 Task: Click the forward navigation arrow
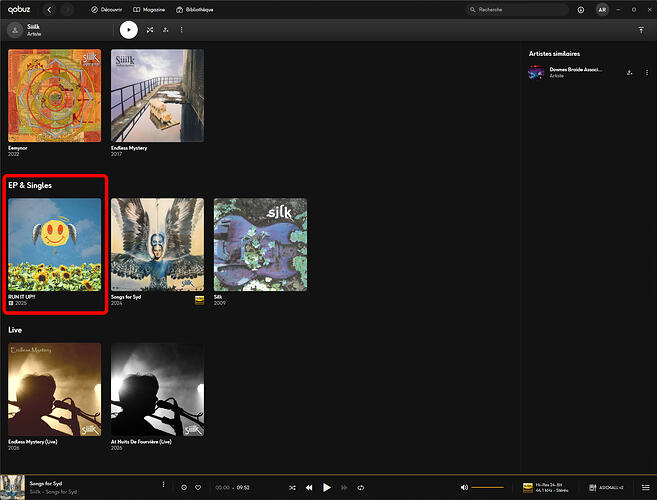pos(67,10)
